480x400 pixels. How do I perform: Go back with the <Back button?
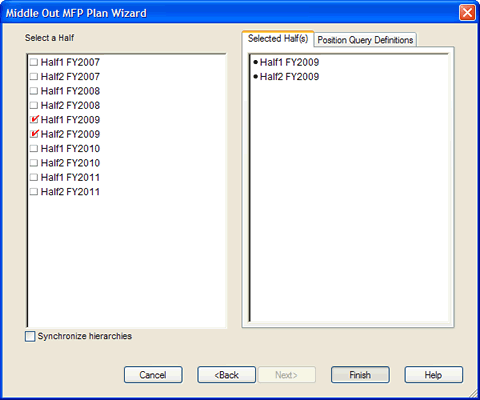click(226, 375)
